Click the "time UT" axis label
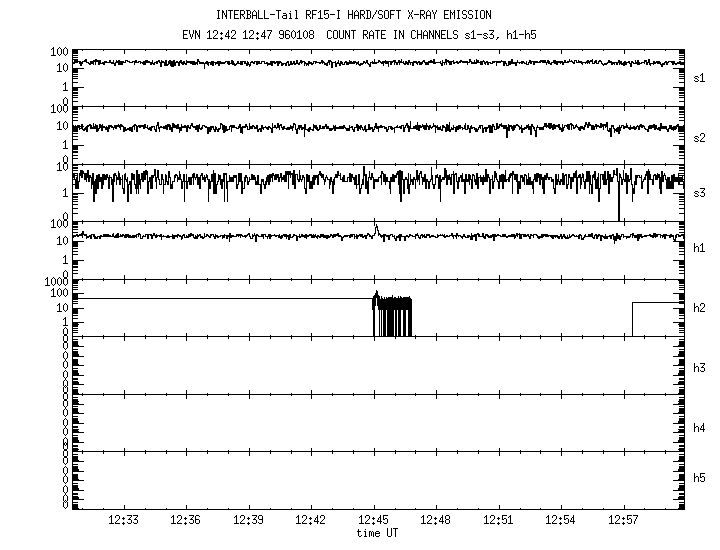This screenshot has width=720, height=550. [377, 533]
